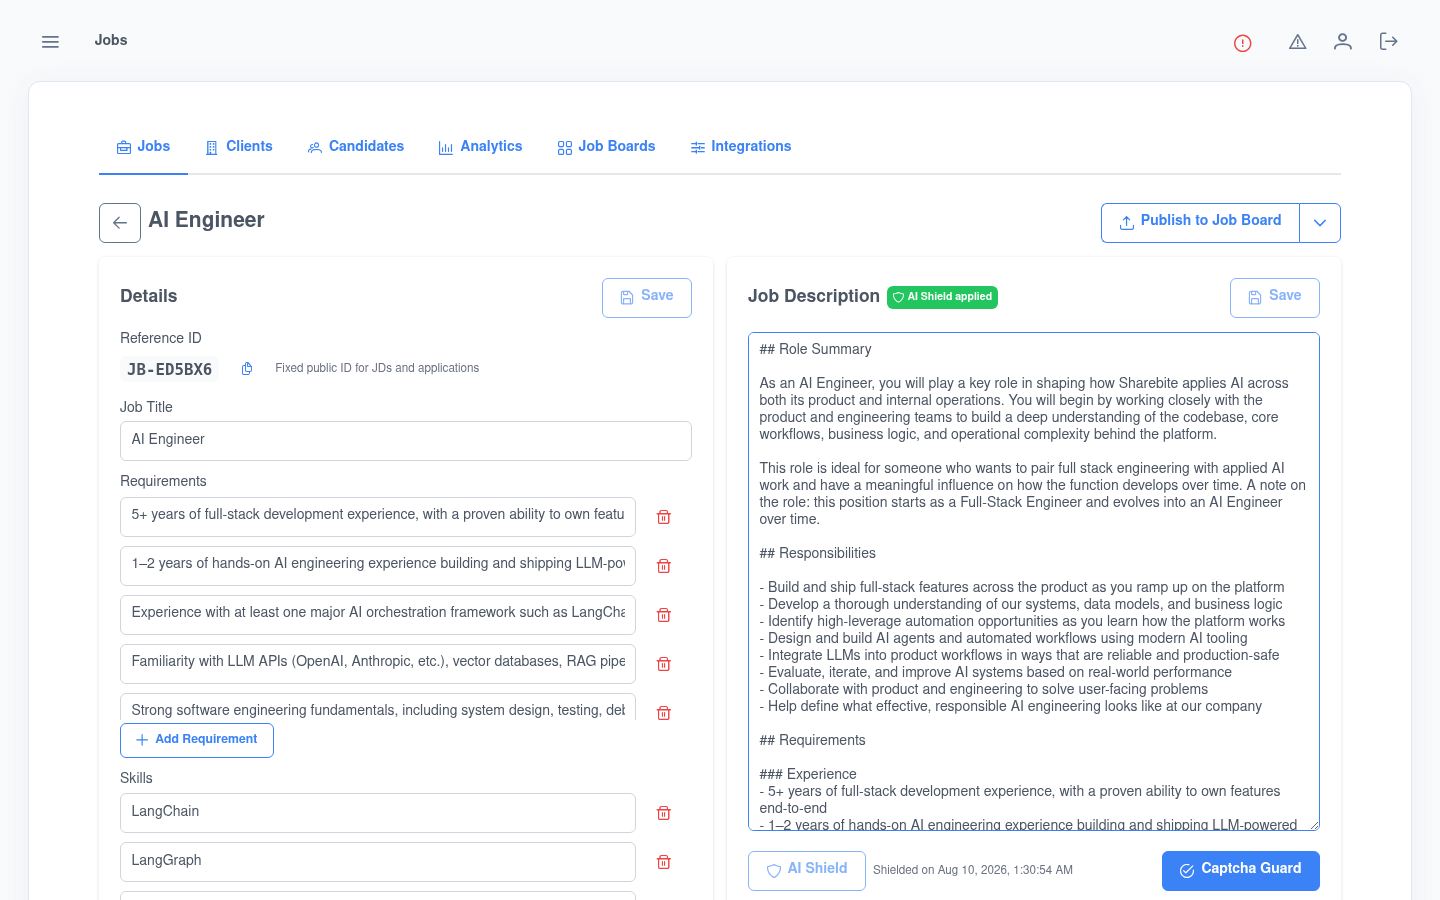
Task: Switch to the Jobs tab
Action: click(143, 147)
